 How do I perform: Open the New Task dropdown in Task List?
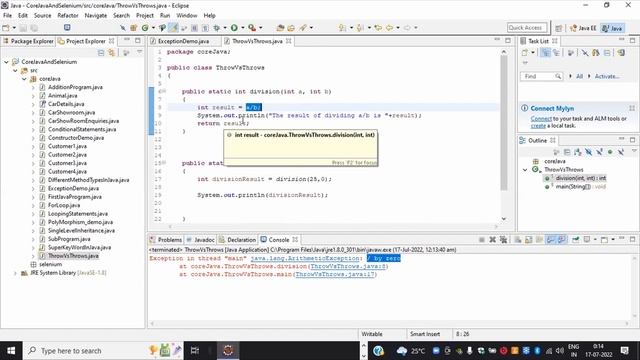(533, 53)
